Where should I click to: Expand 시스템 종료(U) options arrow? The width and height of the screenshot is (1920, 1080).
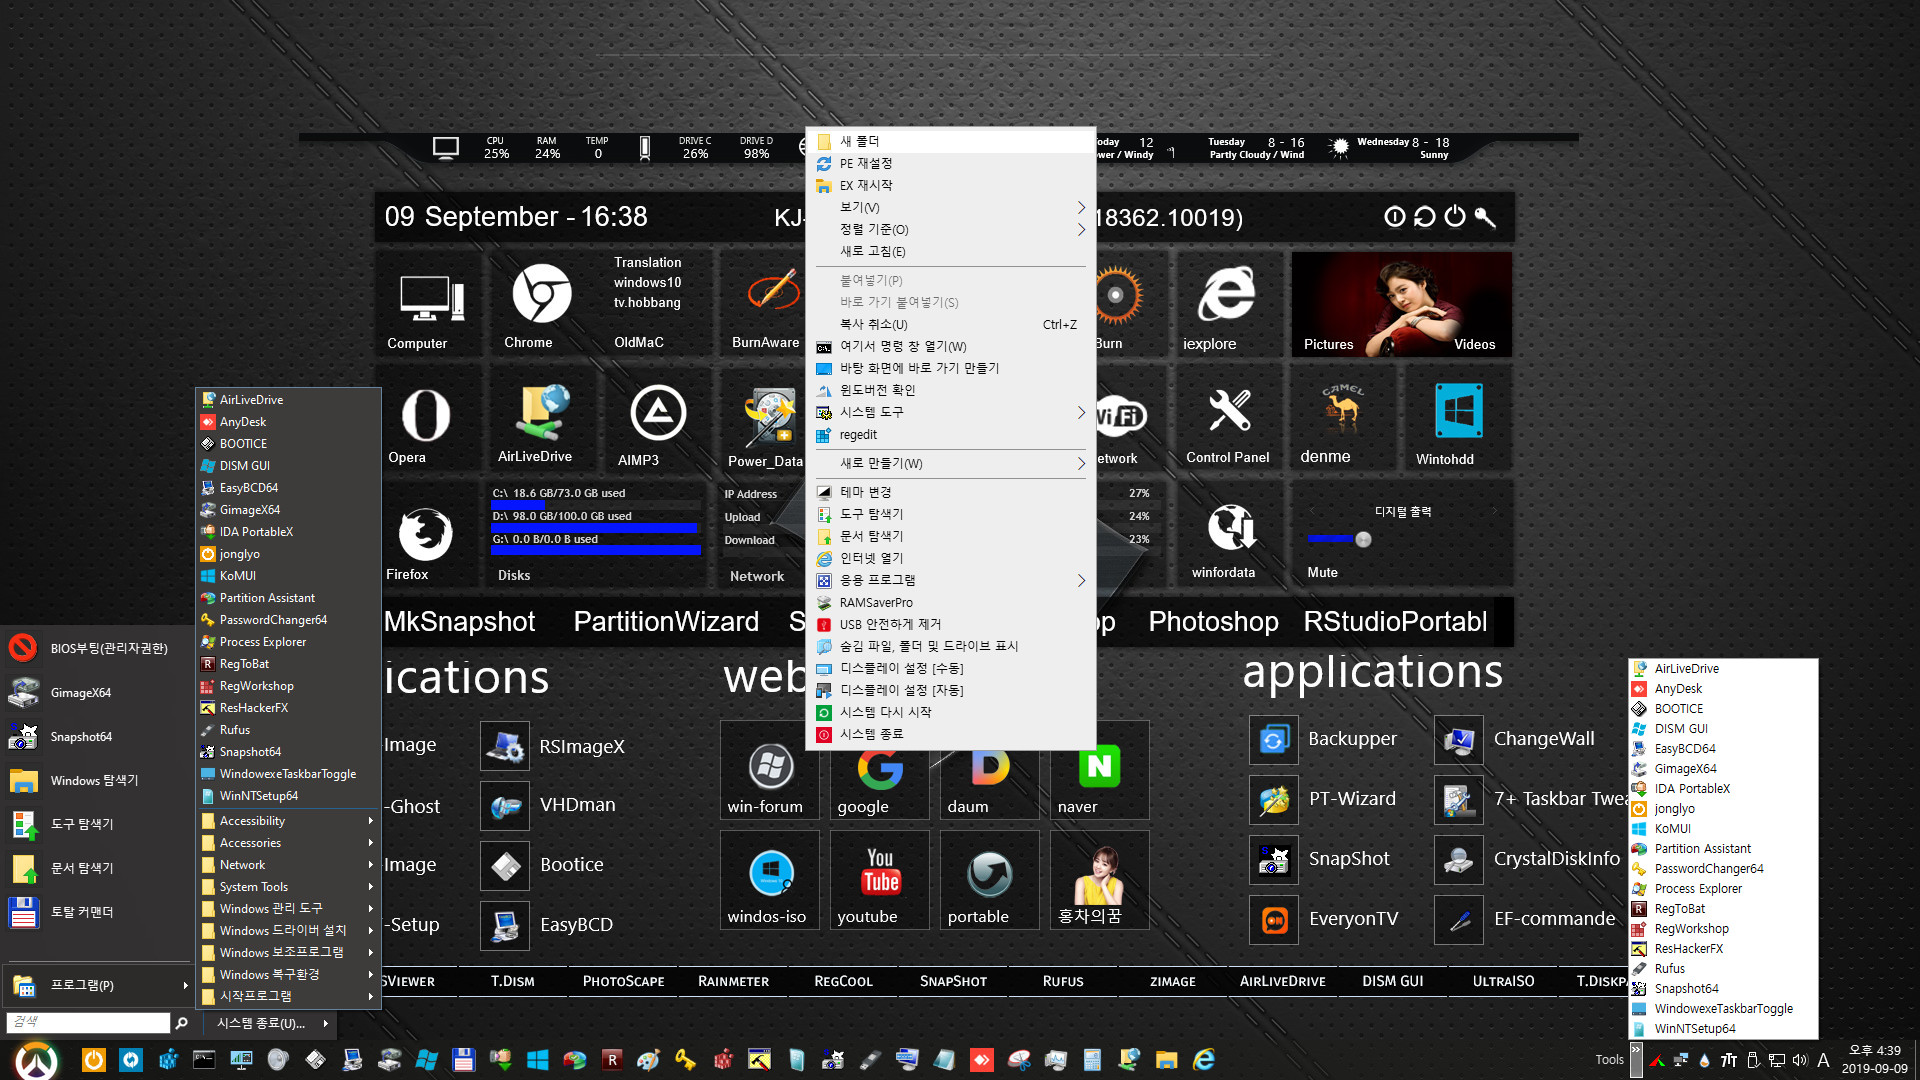[326, 1023]
